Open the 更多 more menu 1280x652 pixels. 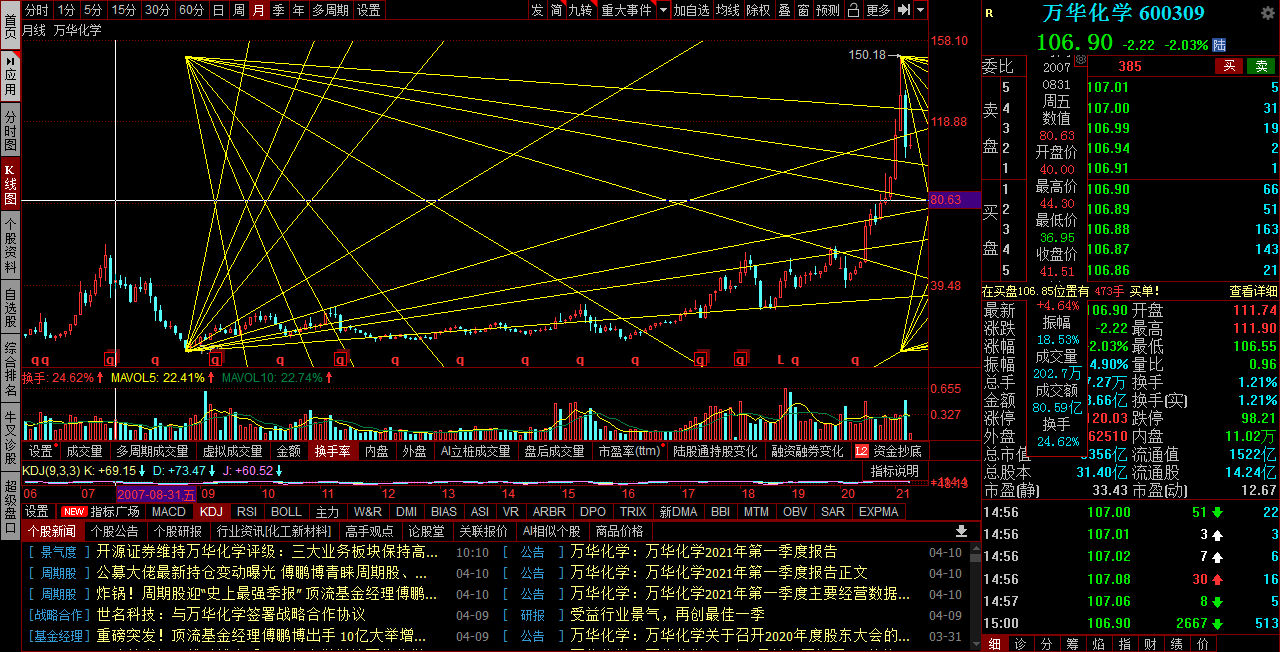pos(878,10)
